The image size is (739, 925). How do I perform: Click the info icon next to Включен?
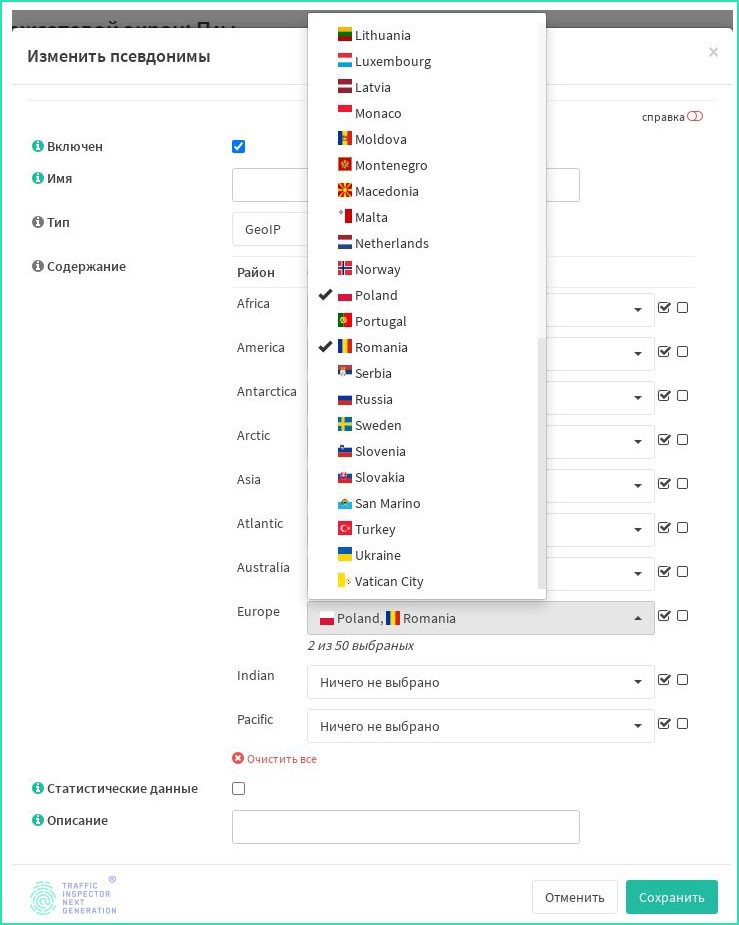coord(38,146)
